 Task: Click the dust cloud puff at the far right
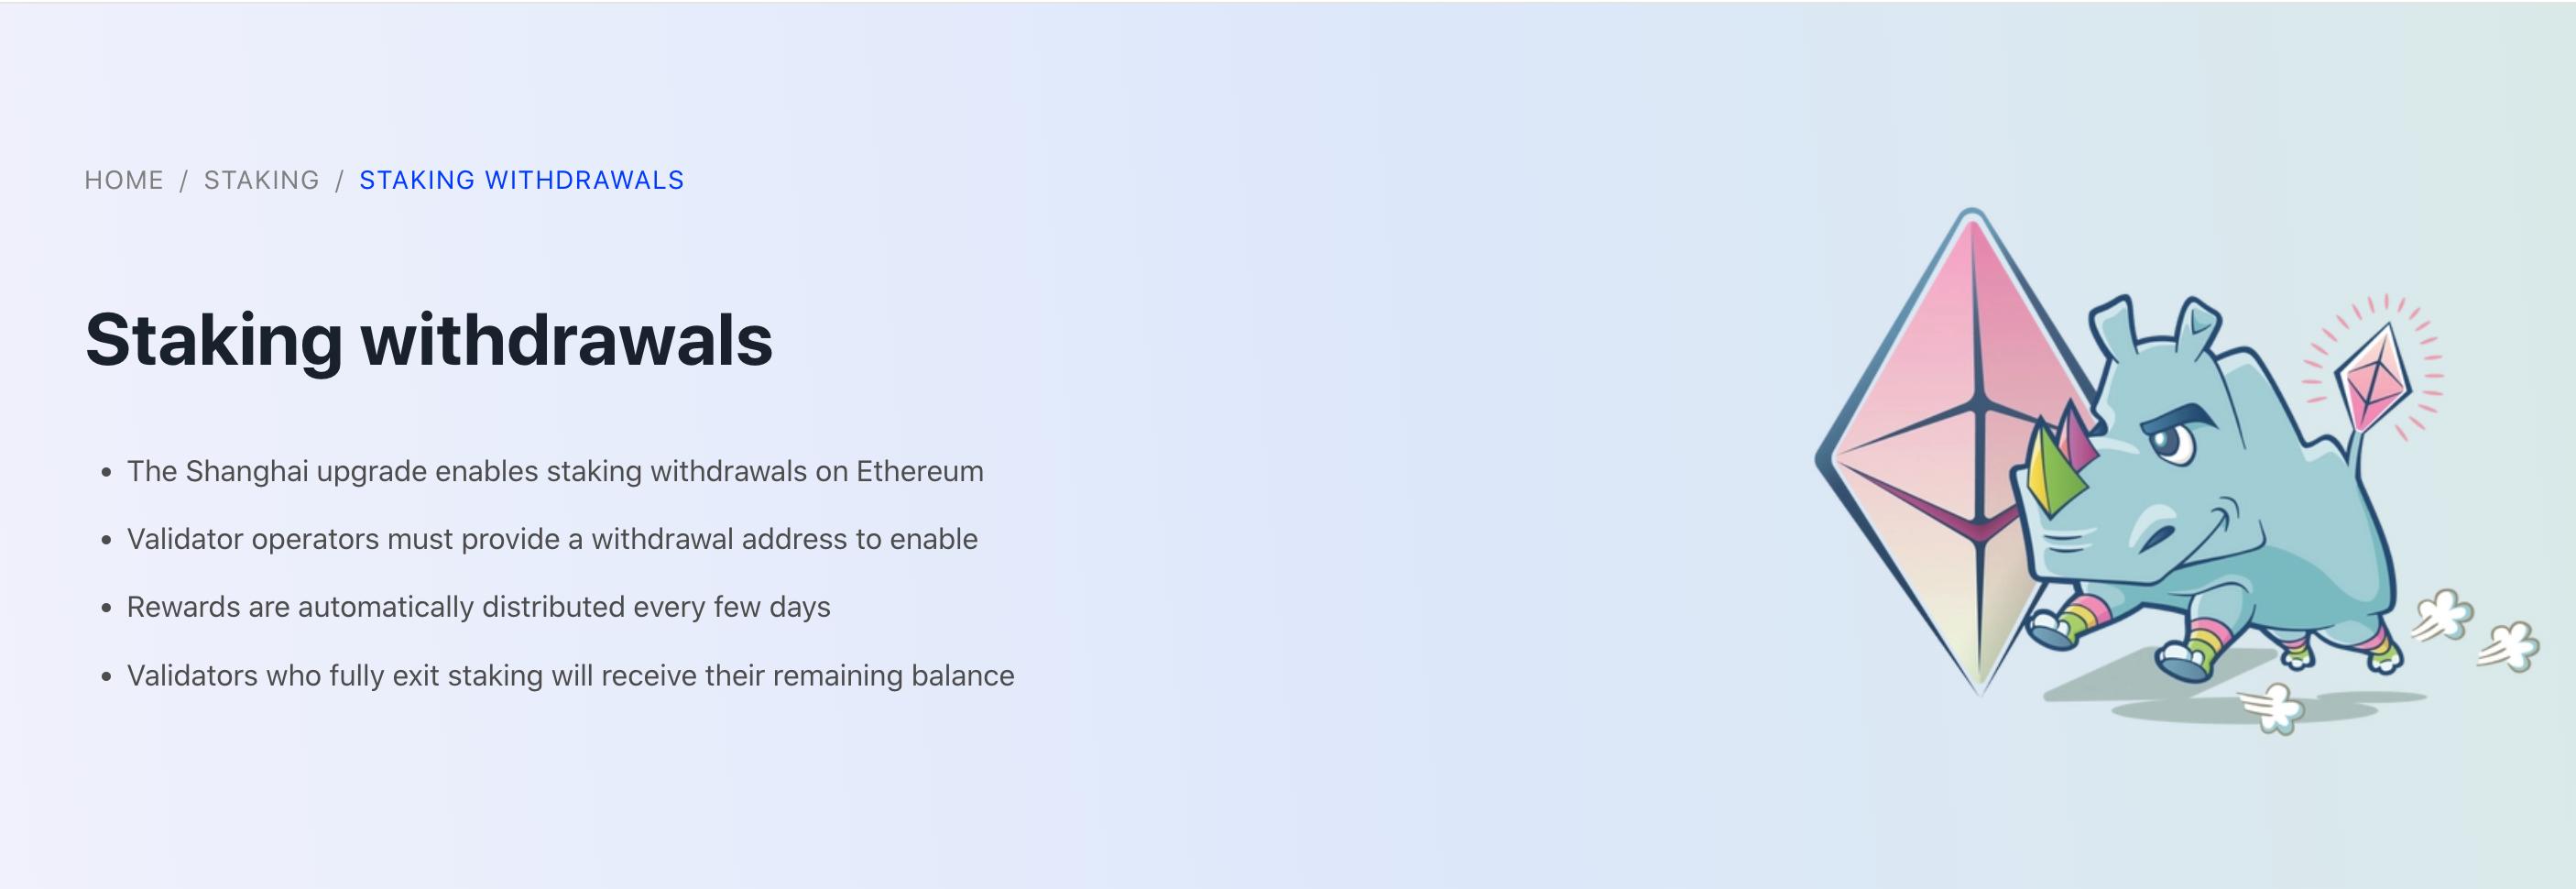tap(2512, 645)
